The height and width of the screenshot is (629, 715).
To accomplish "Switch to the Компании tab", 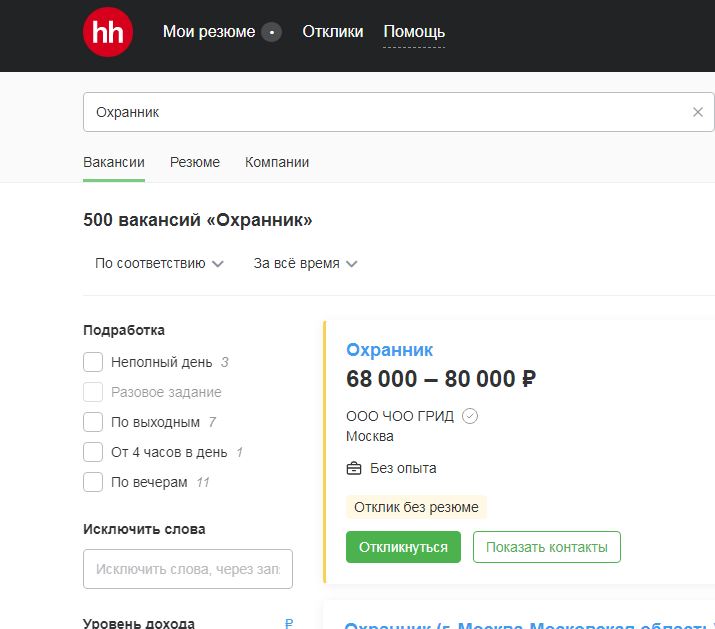I will tap(277, 162).
